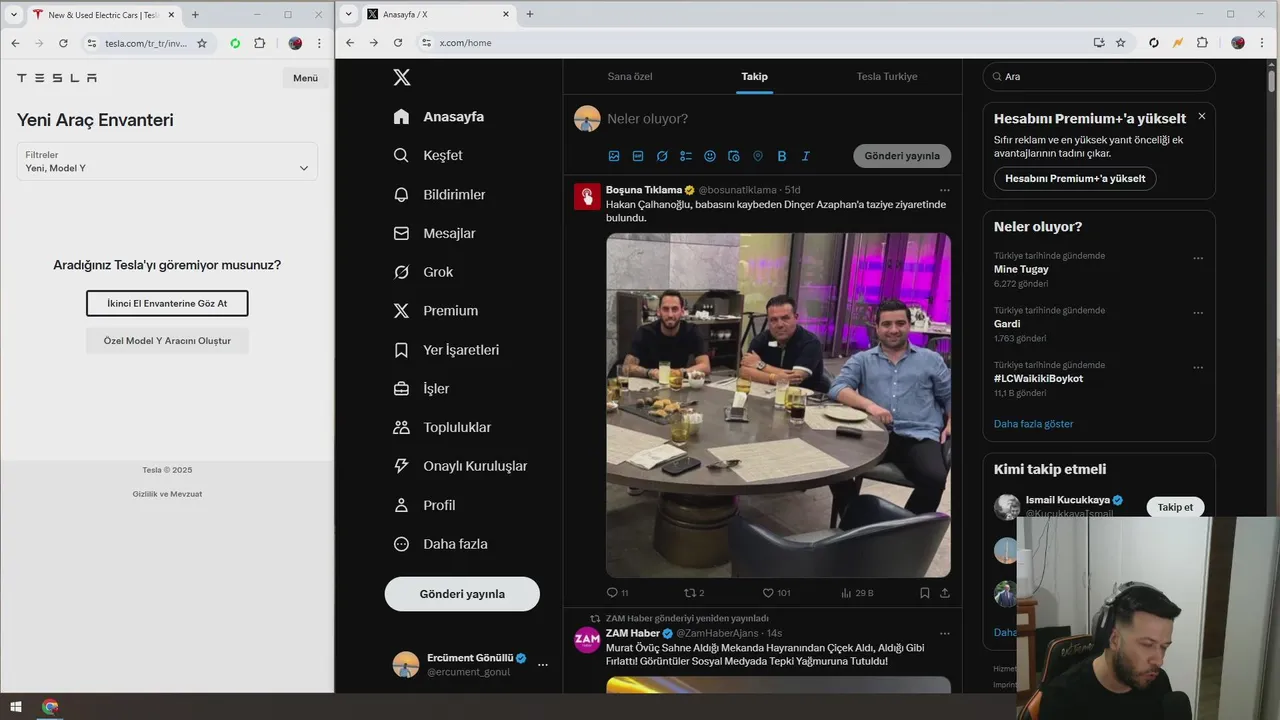
Task: Open Keşfet explore page
Action: 428,156
